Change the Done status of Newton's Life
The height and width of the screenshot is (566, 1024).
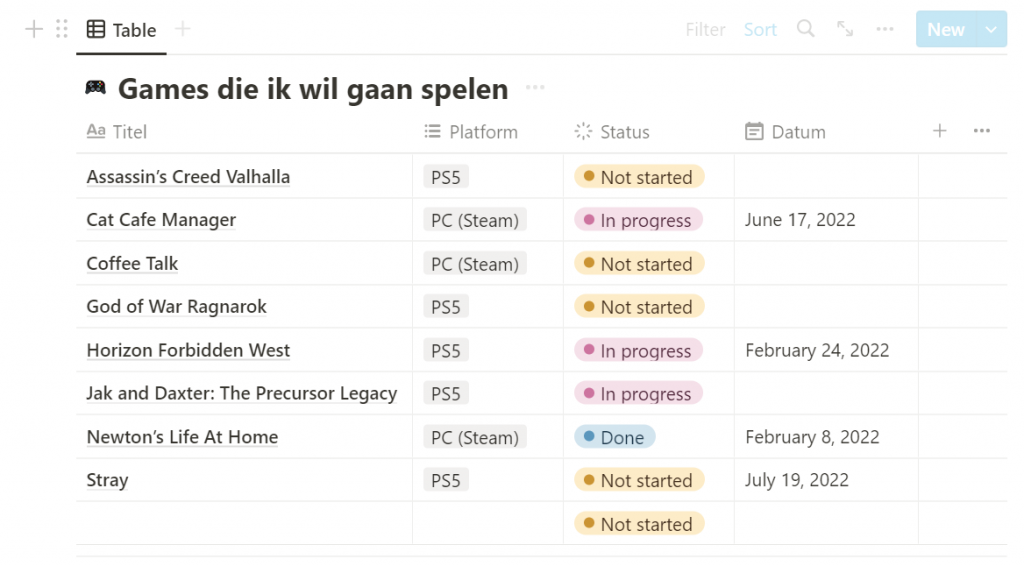click(615, 437)
